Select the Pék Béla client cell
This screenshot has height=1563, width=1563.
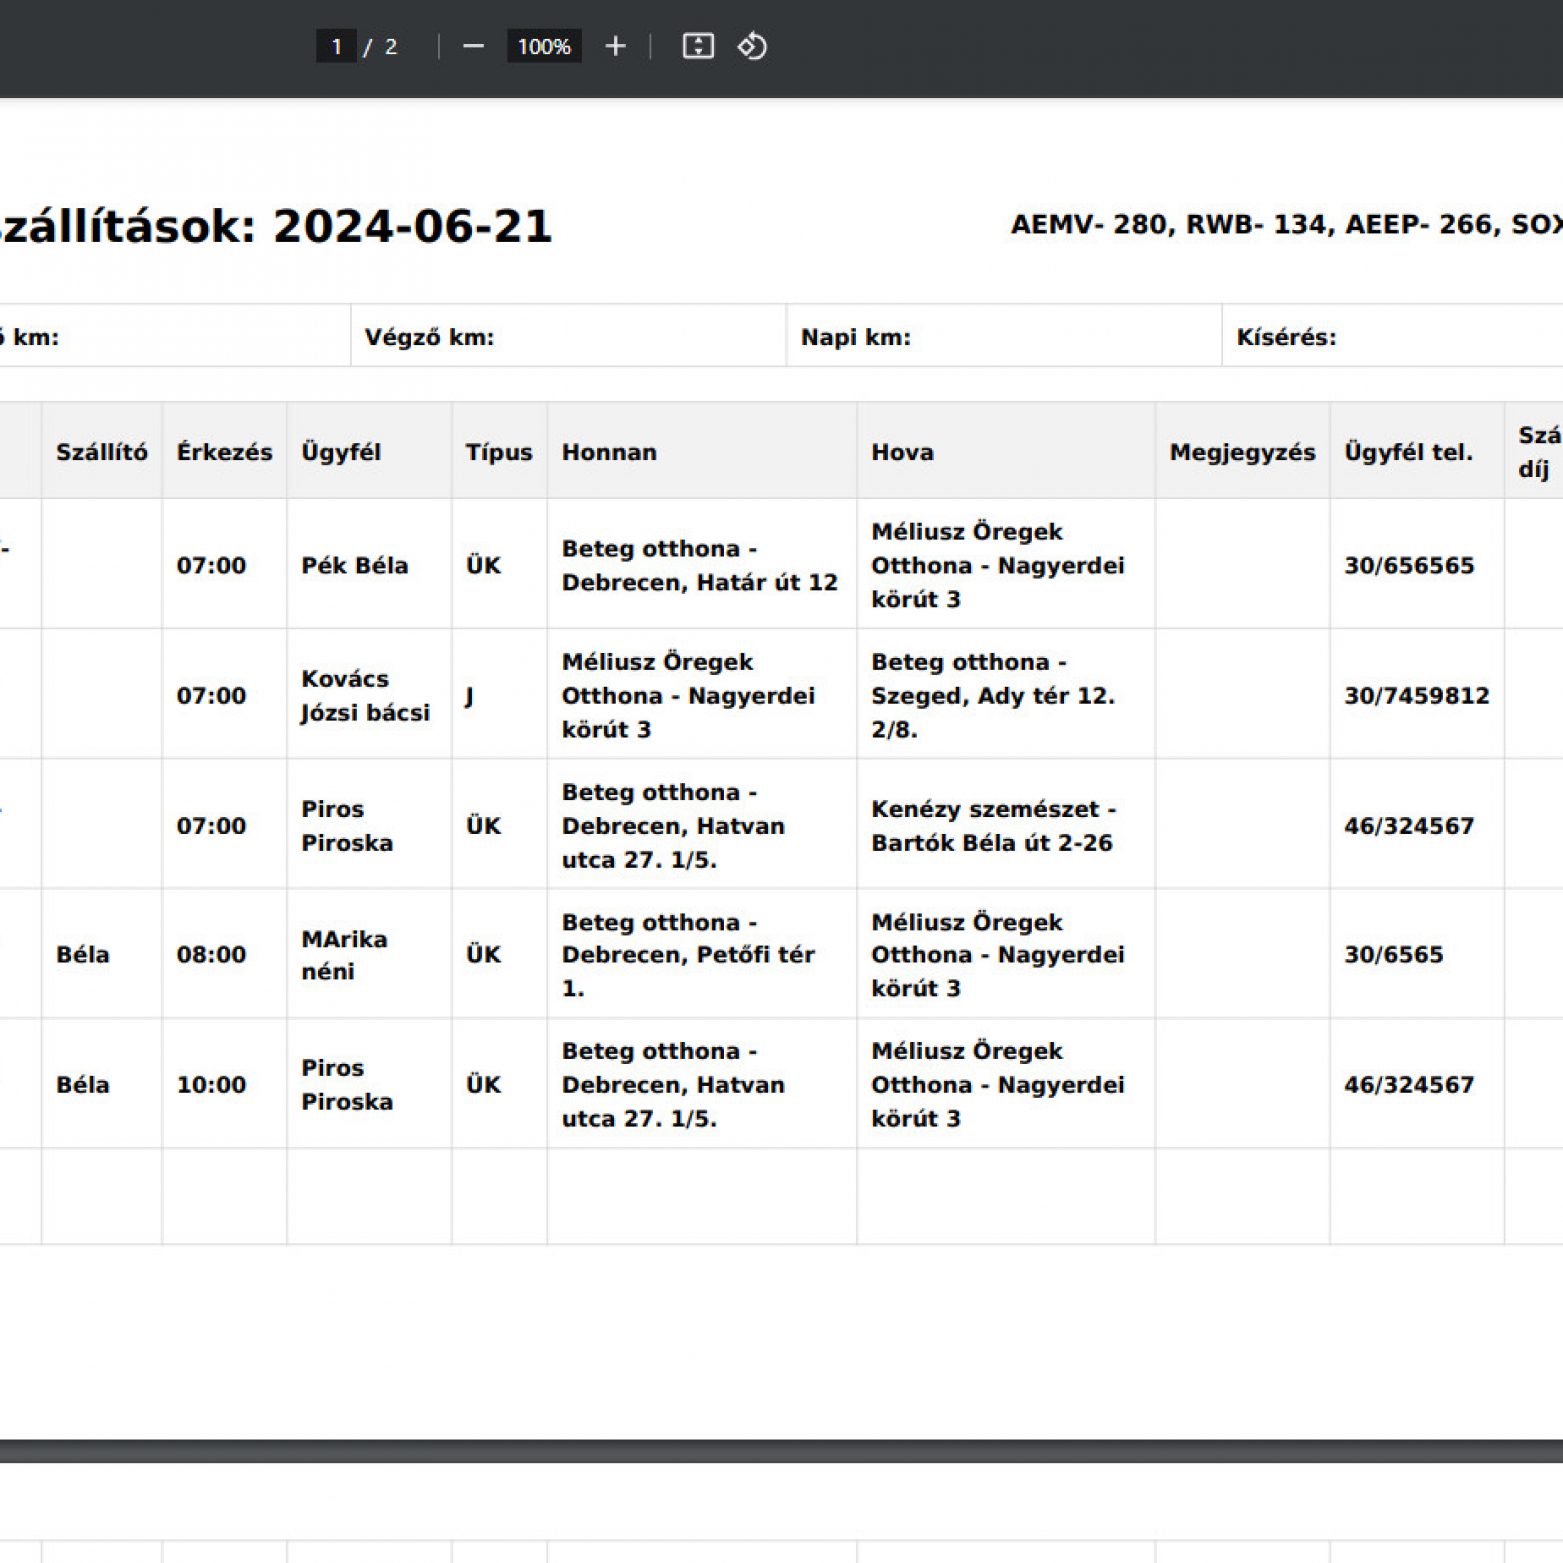click(355, 565)
